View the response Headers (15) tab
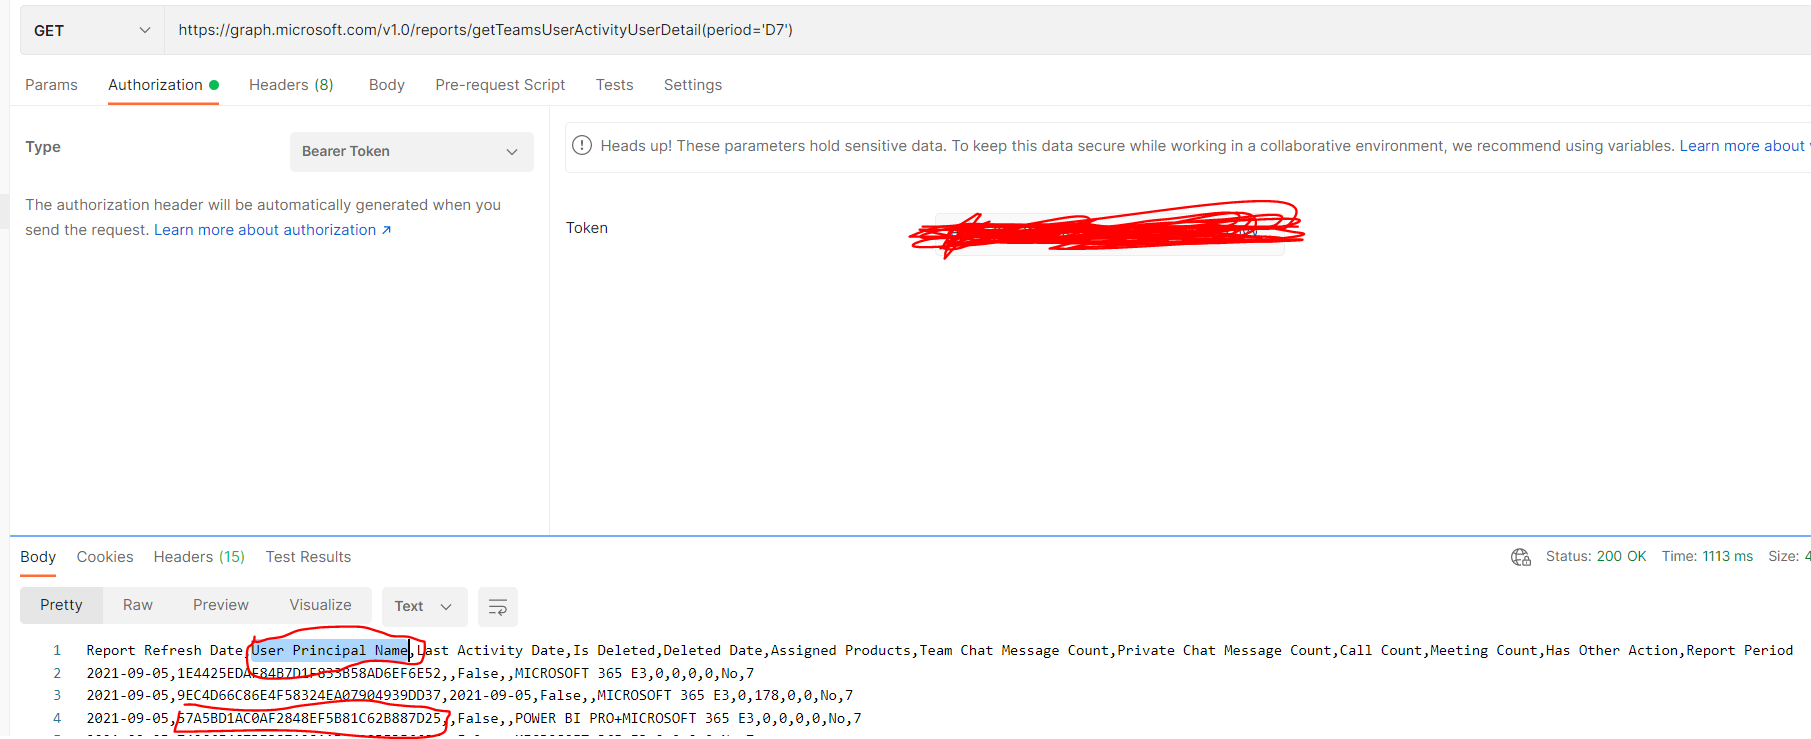This screenshot has width=1811, height=739. [199, 557]
